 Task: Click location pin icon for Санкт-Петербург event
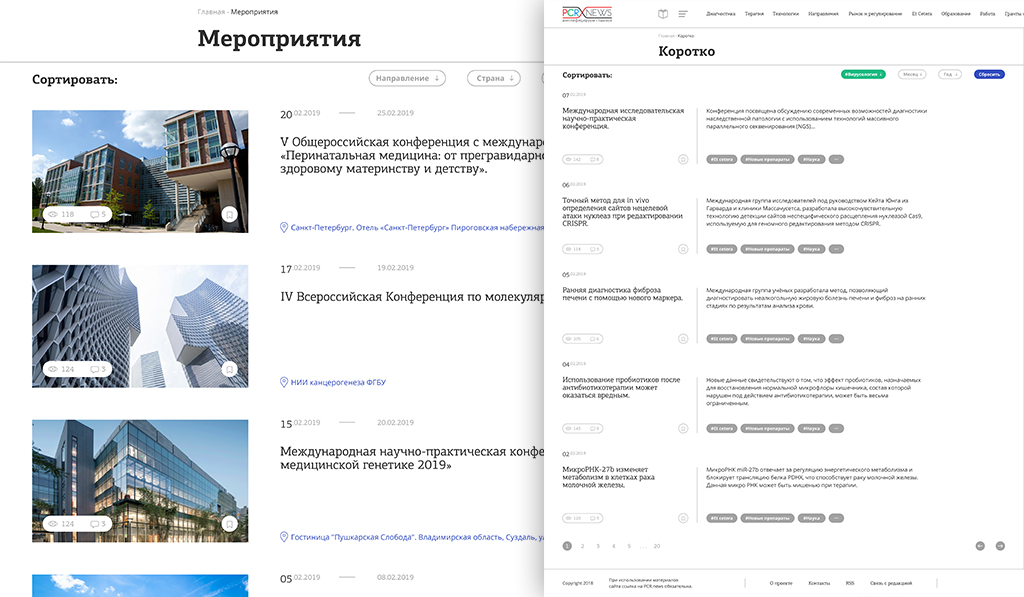pyautogui.click(x=283, y=227)
